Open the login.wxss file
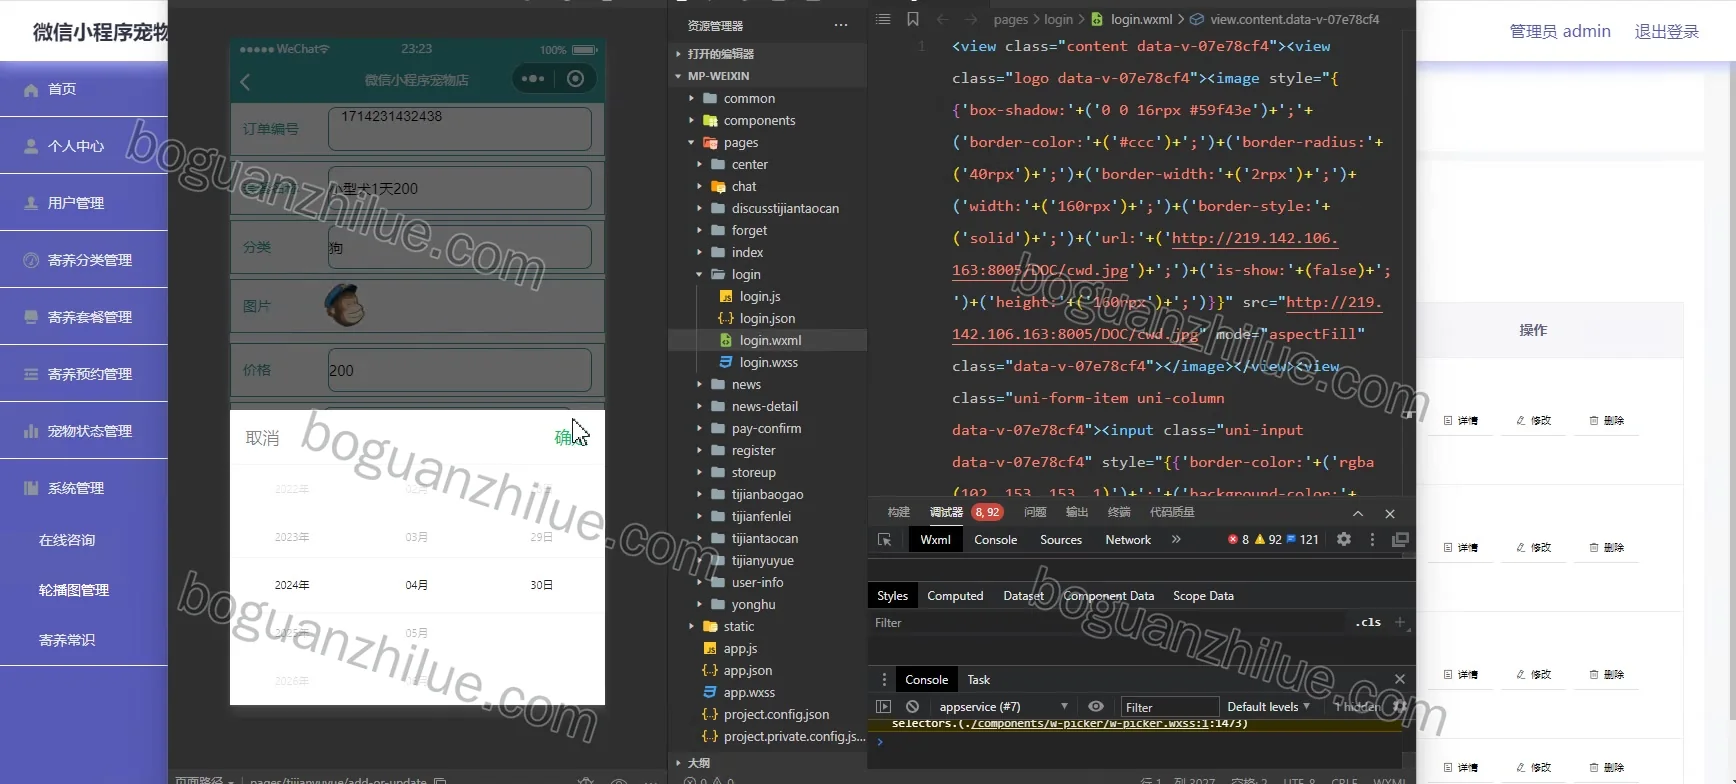Image resolution: width=1736 pixels, height=784 pixels. (x=769, y=362)
